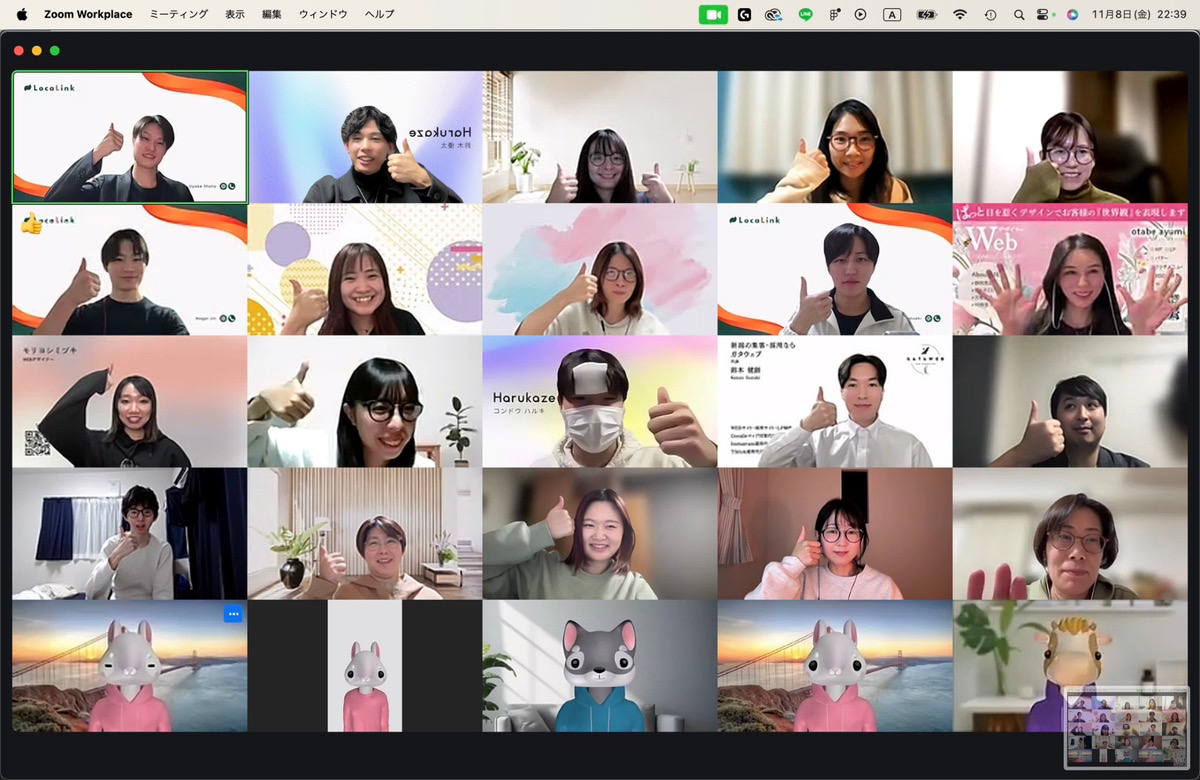Open the Apple menu
1200x780 pixels.
(22, 14)
